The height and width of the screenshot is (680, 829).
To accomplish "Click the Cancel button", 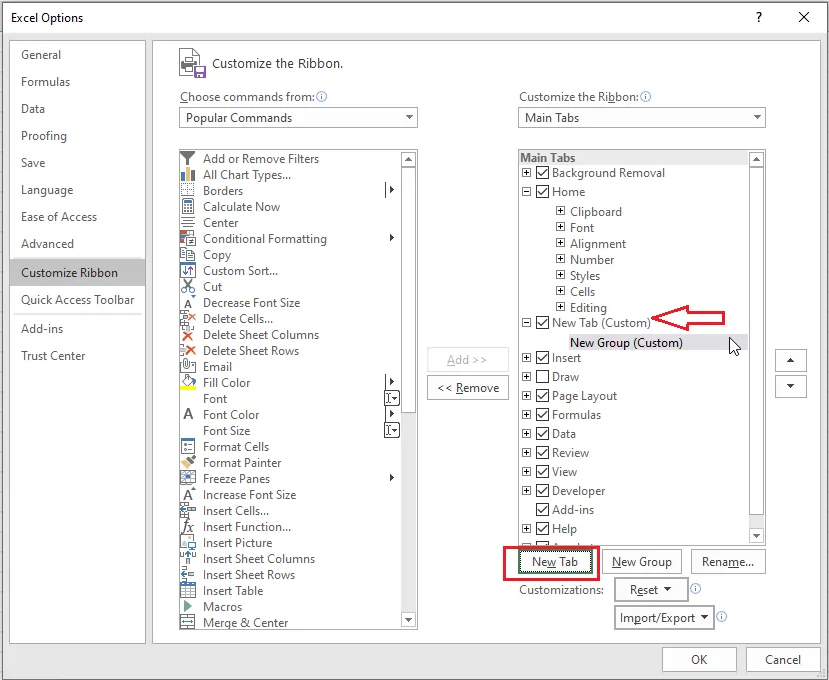I will (x=783, y=659).
